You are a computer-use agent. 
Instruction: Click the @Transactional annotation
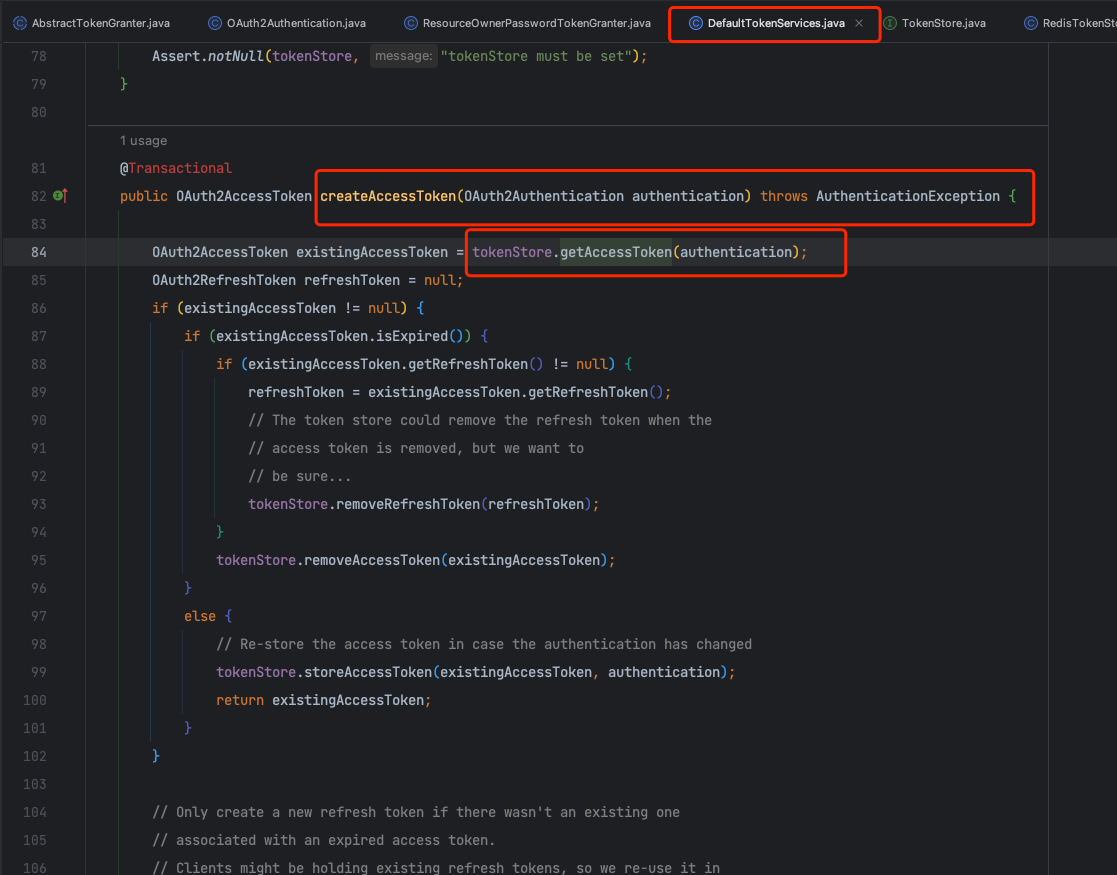(x=176, y=168)
